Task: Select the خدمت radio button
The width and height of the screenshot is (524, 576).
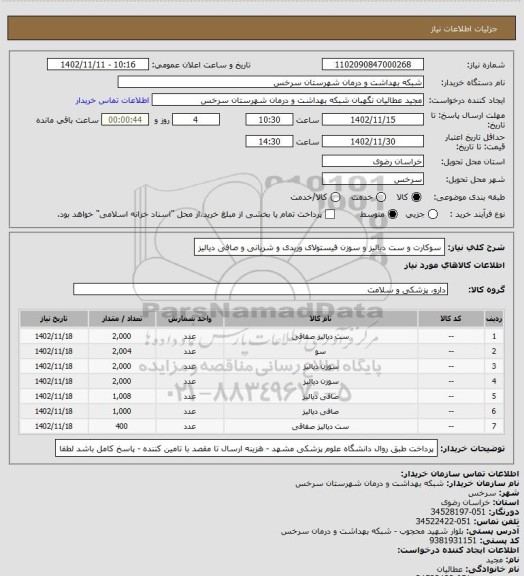Action: tap(381, 197)
